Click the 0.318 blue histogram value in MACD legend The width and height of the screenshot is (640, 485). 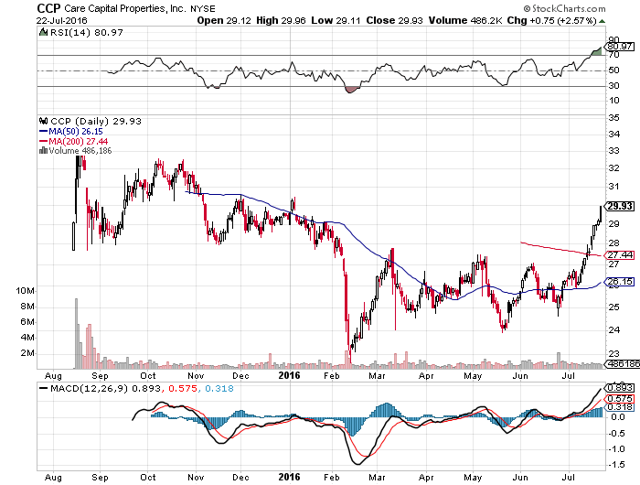coord(219,388)
